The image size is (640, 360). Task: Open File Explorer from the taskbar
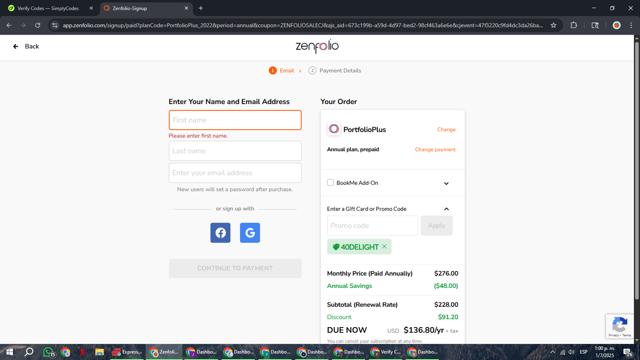click(99, 352)
